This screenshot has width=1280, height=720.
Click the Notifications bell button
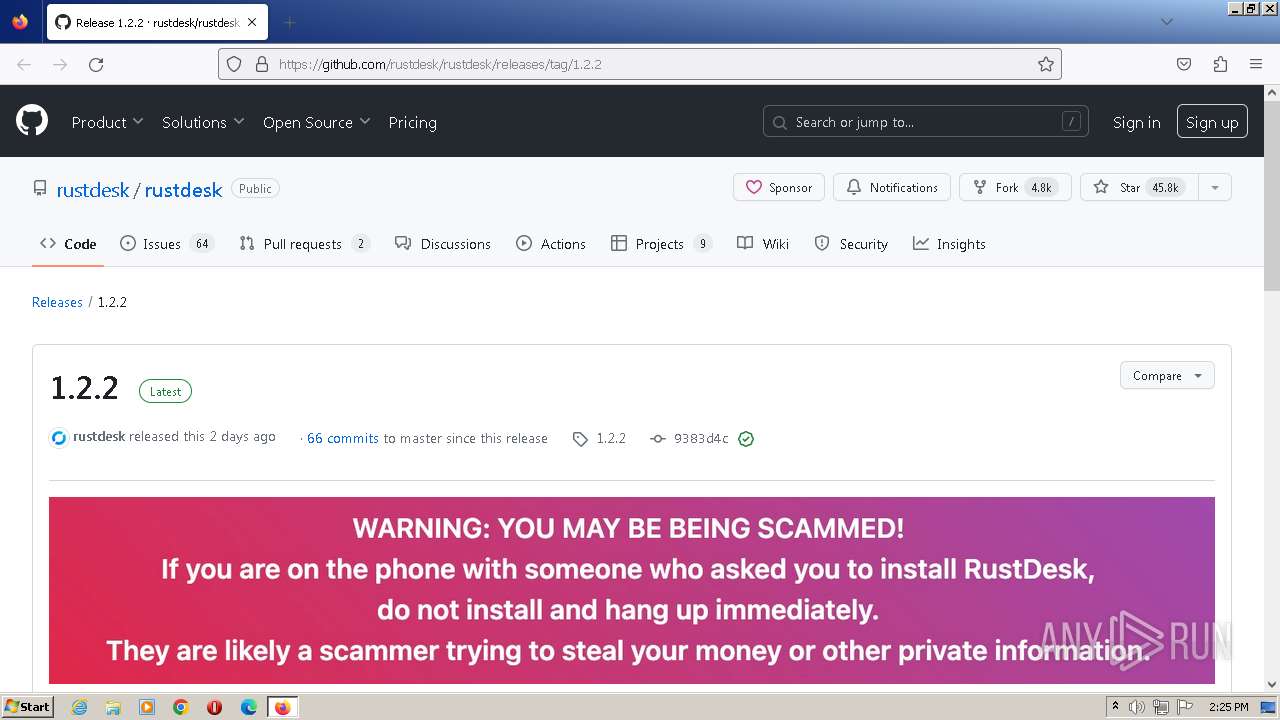pos(892,187)
